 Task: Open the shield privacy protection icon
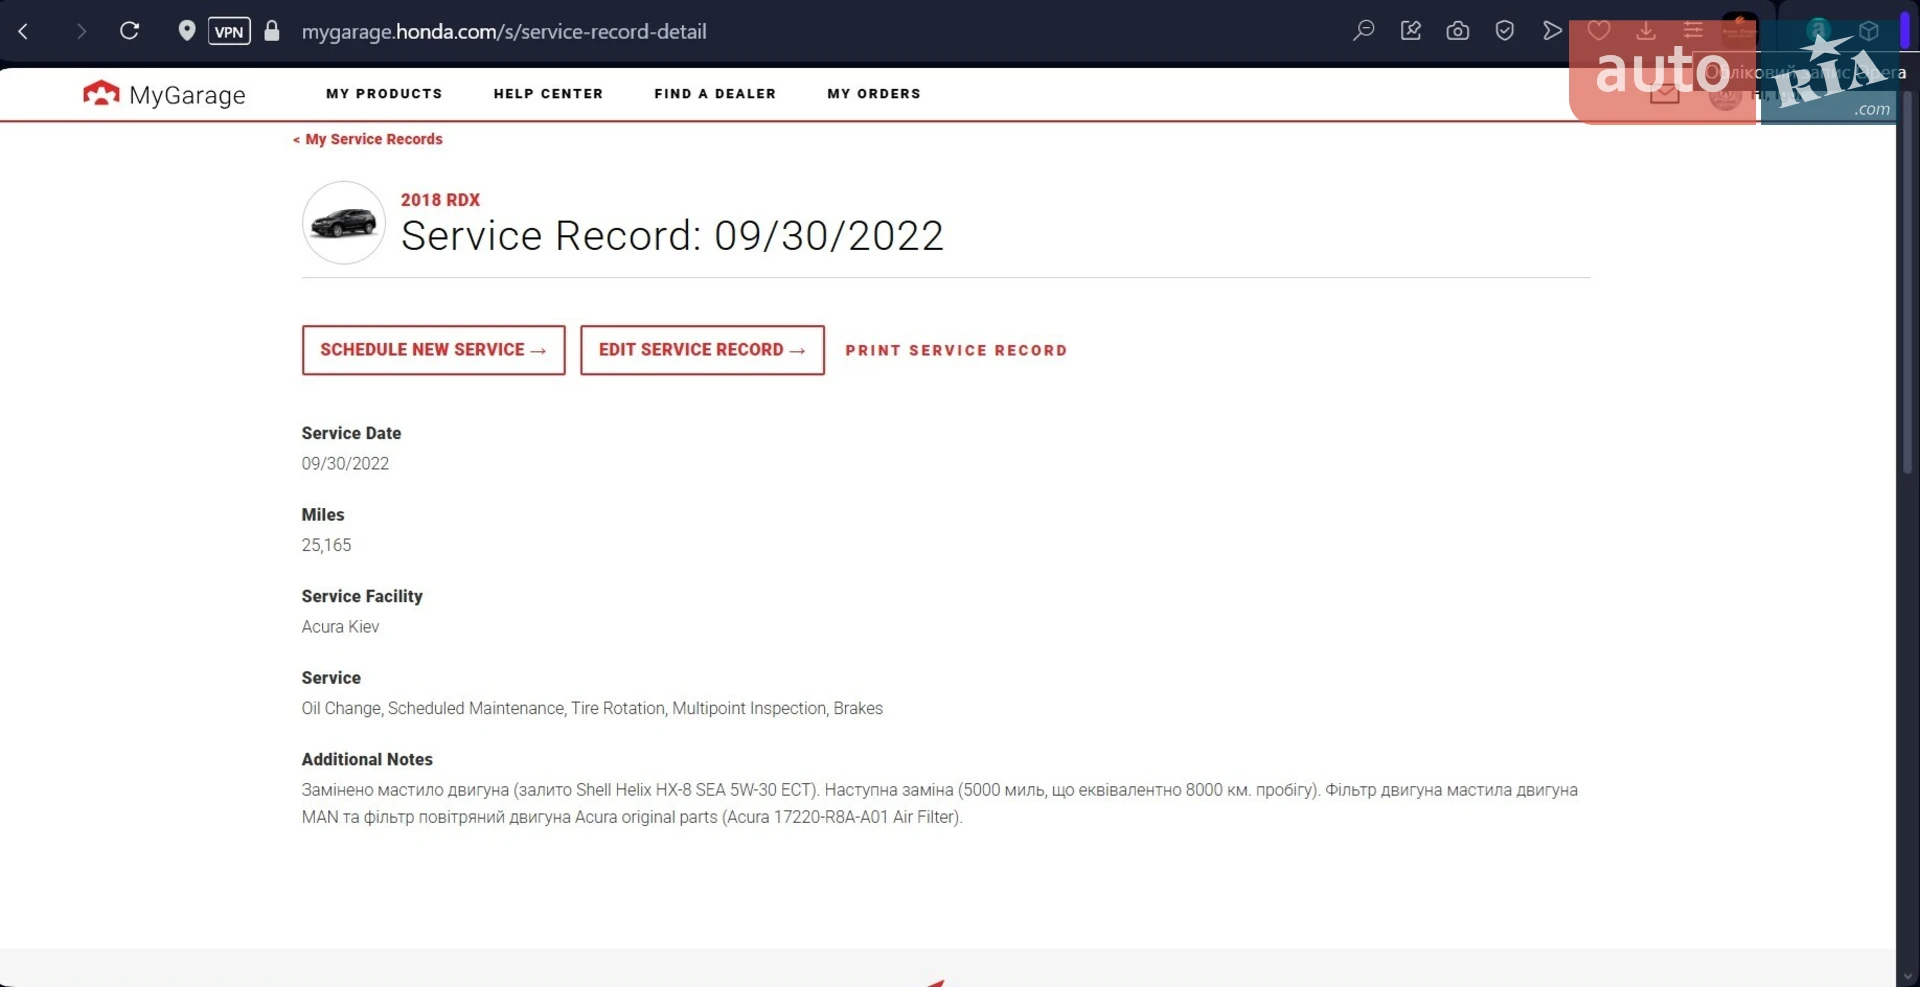[1505, 31]
